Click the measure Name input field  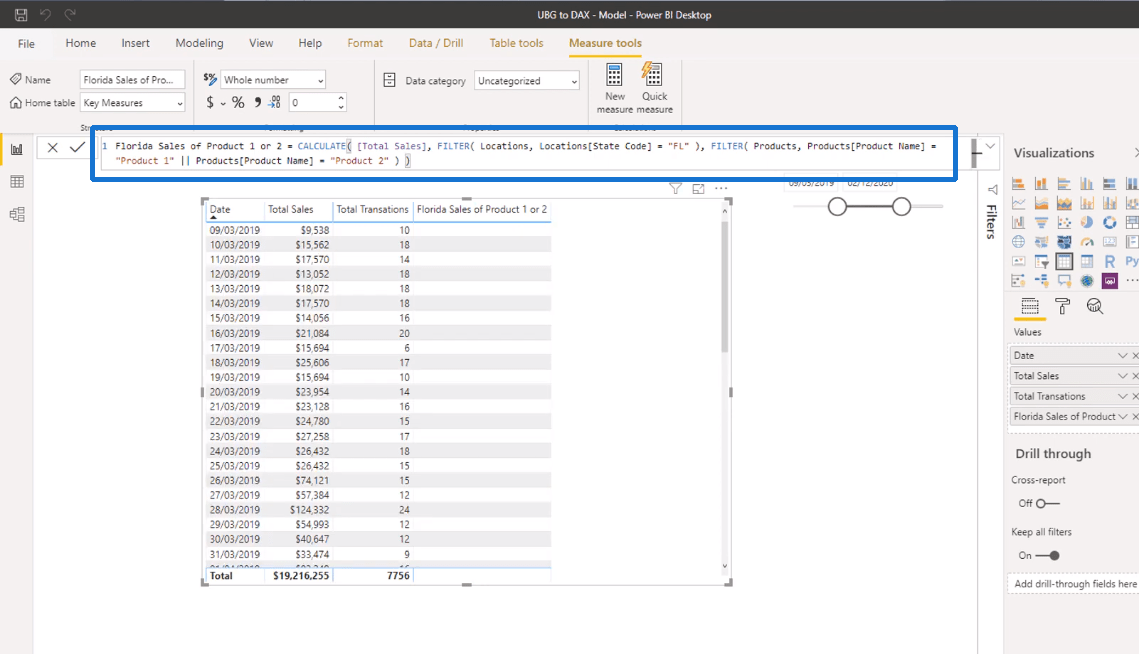pyautogui.click(x=133, y=80)
